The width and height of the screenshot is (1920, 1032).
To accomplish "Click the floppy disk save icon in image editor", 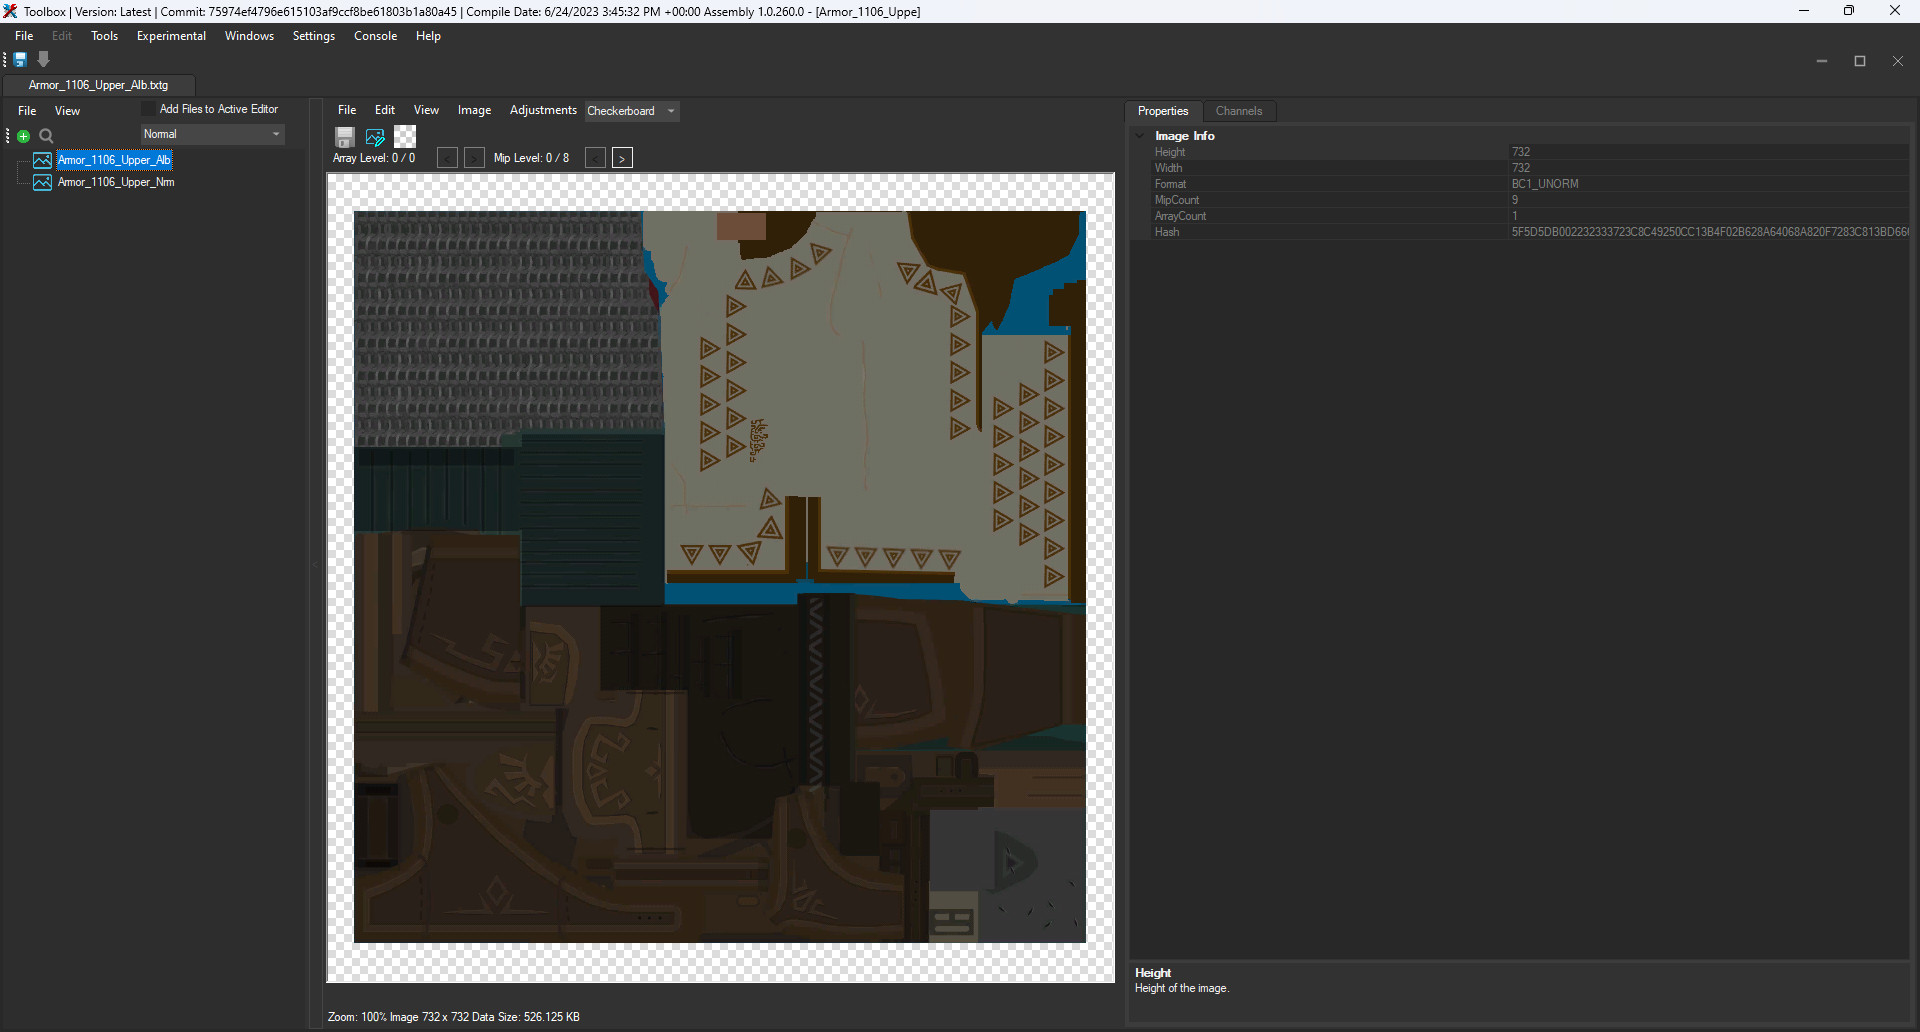I will 345,137.
